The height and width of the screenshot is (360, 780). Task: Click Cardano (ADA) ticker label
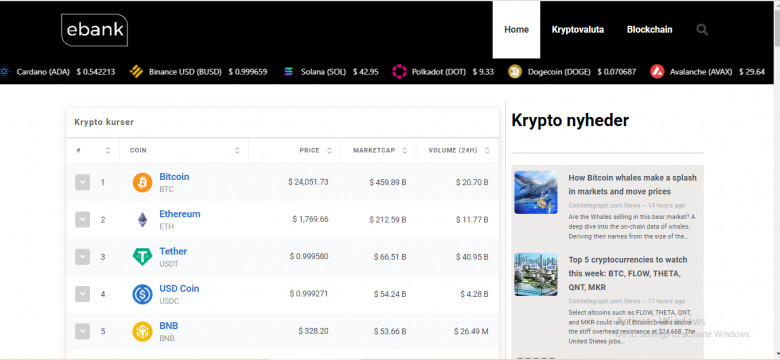(43, 72)
